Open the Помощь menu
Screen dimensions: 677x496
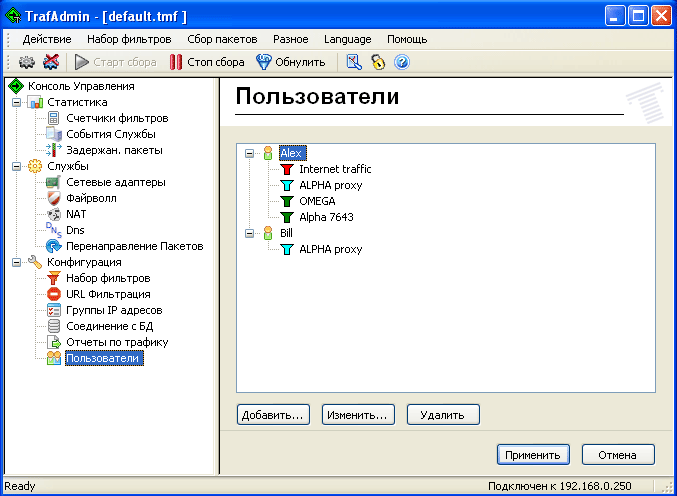click(x=407, y=39)
